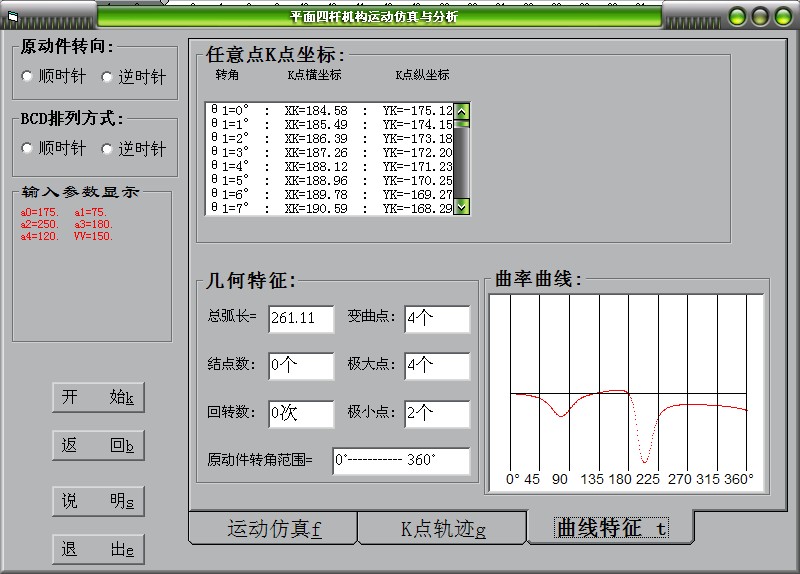Click the middle green round title bar button
Screen dimensions: 800x574
click(x=760, y=16)
